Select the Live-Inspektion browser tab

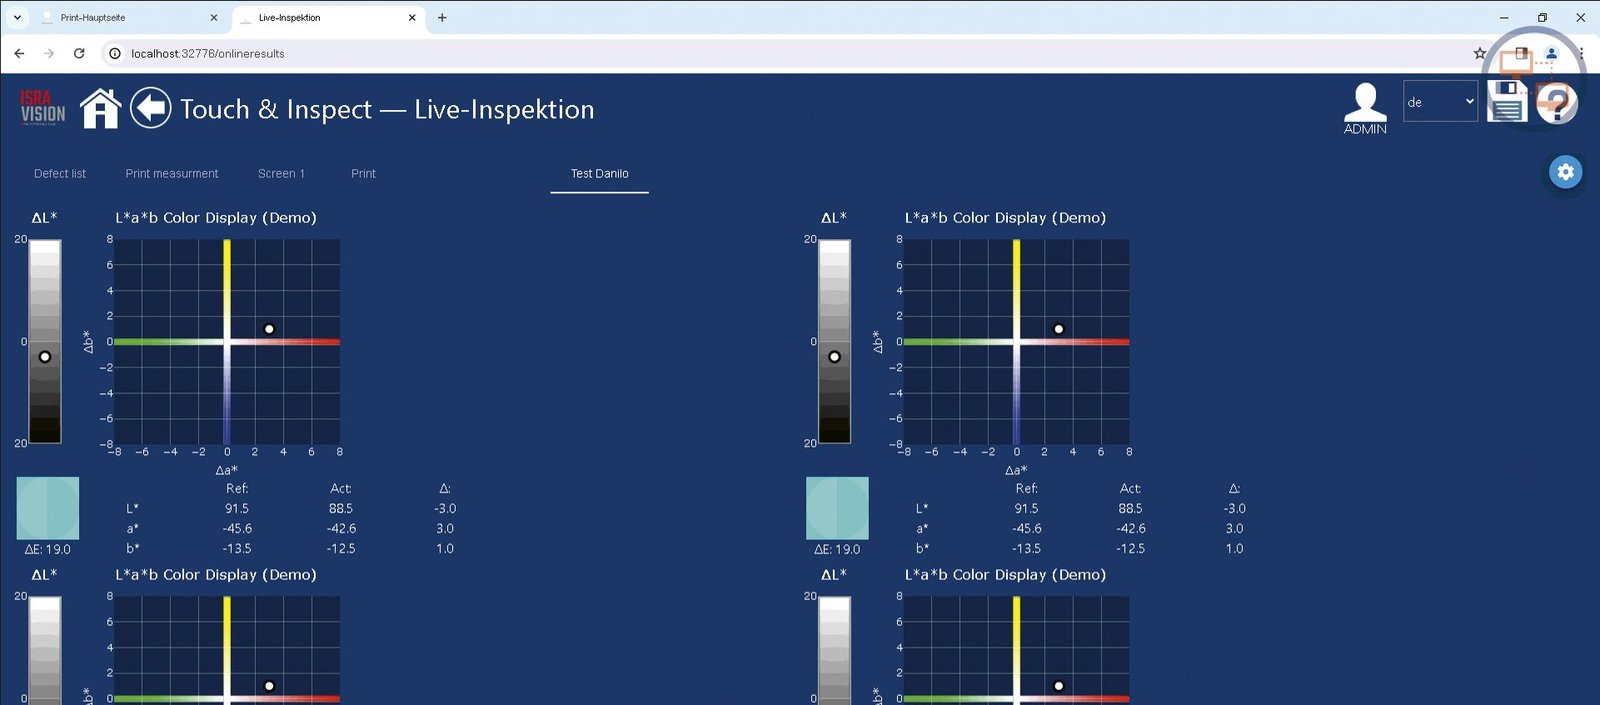327,17
